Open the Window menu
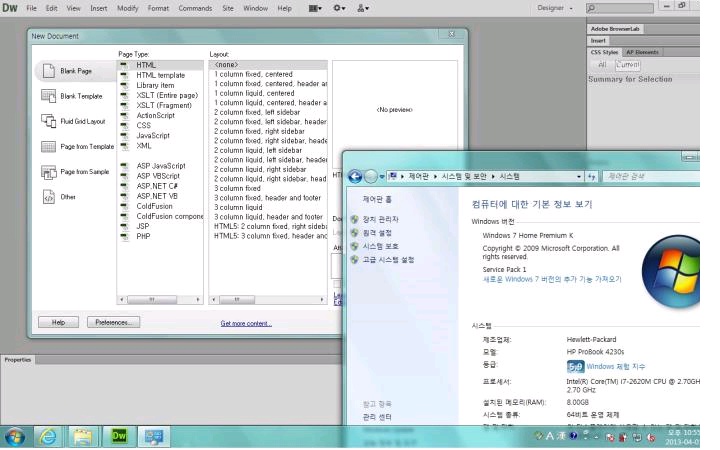 (x=255, y=8)
